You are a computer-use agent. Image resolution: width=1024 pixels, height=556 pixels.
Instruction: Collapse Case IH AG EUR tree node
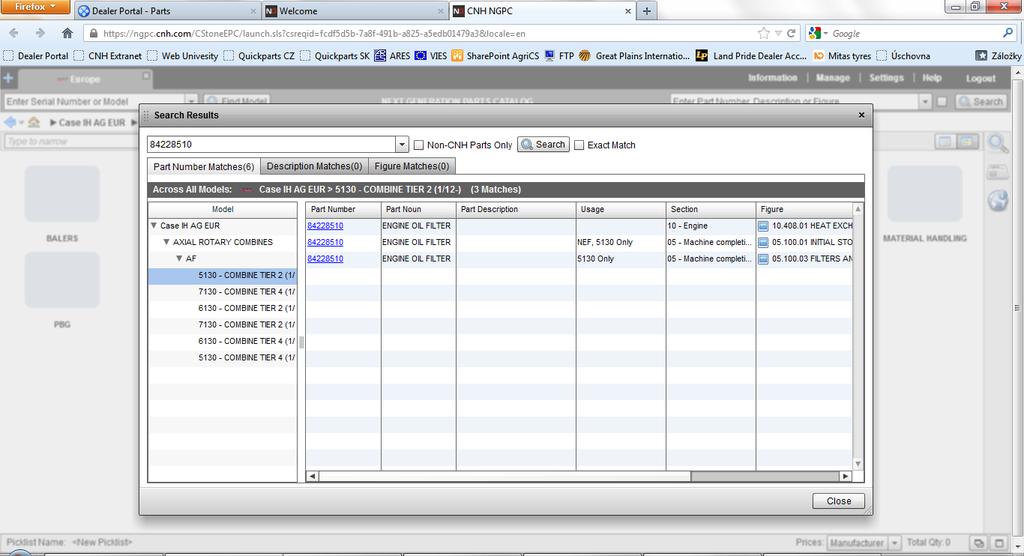[153, 225]
